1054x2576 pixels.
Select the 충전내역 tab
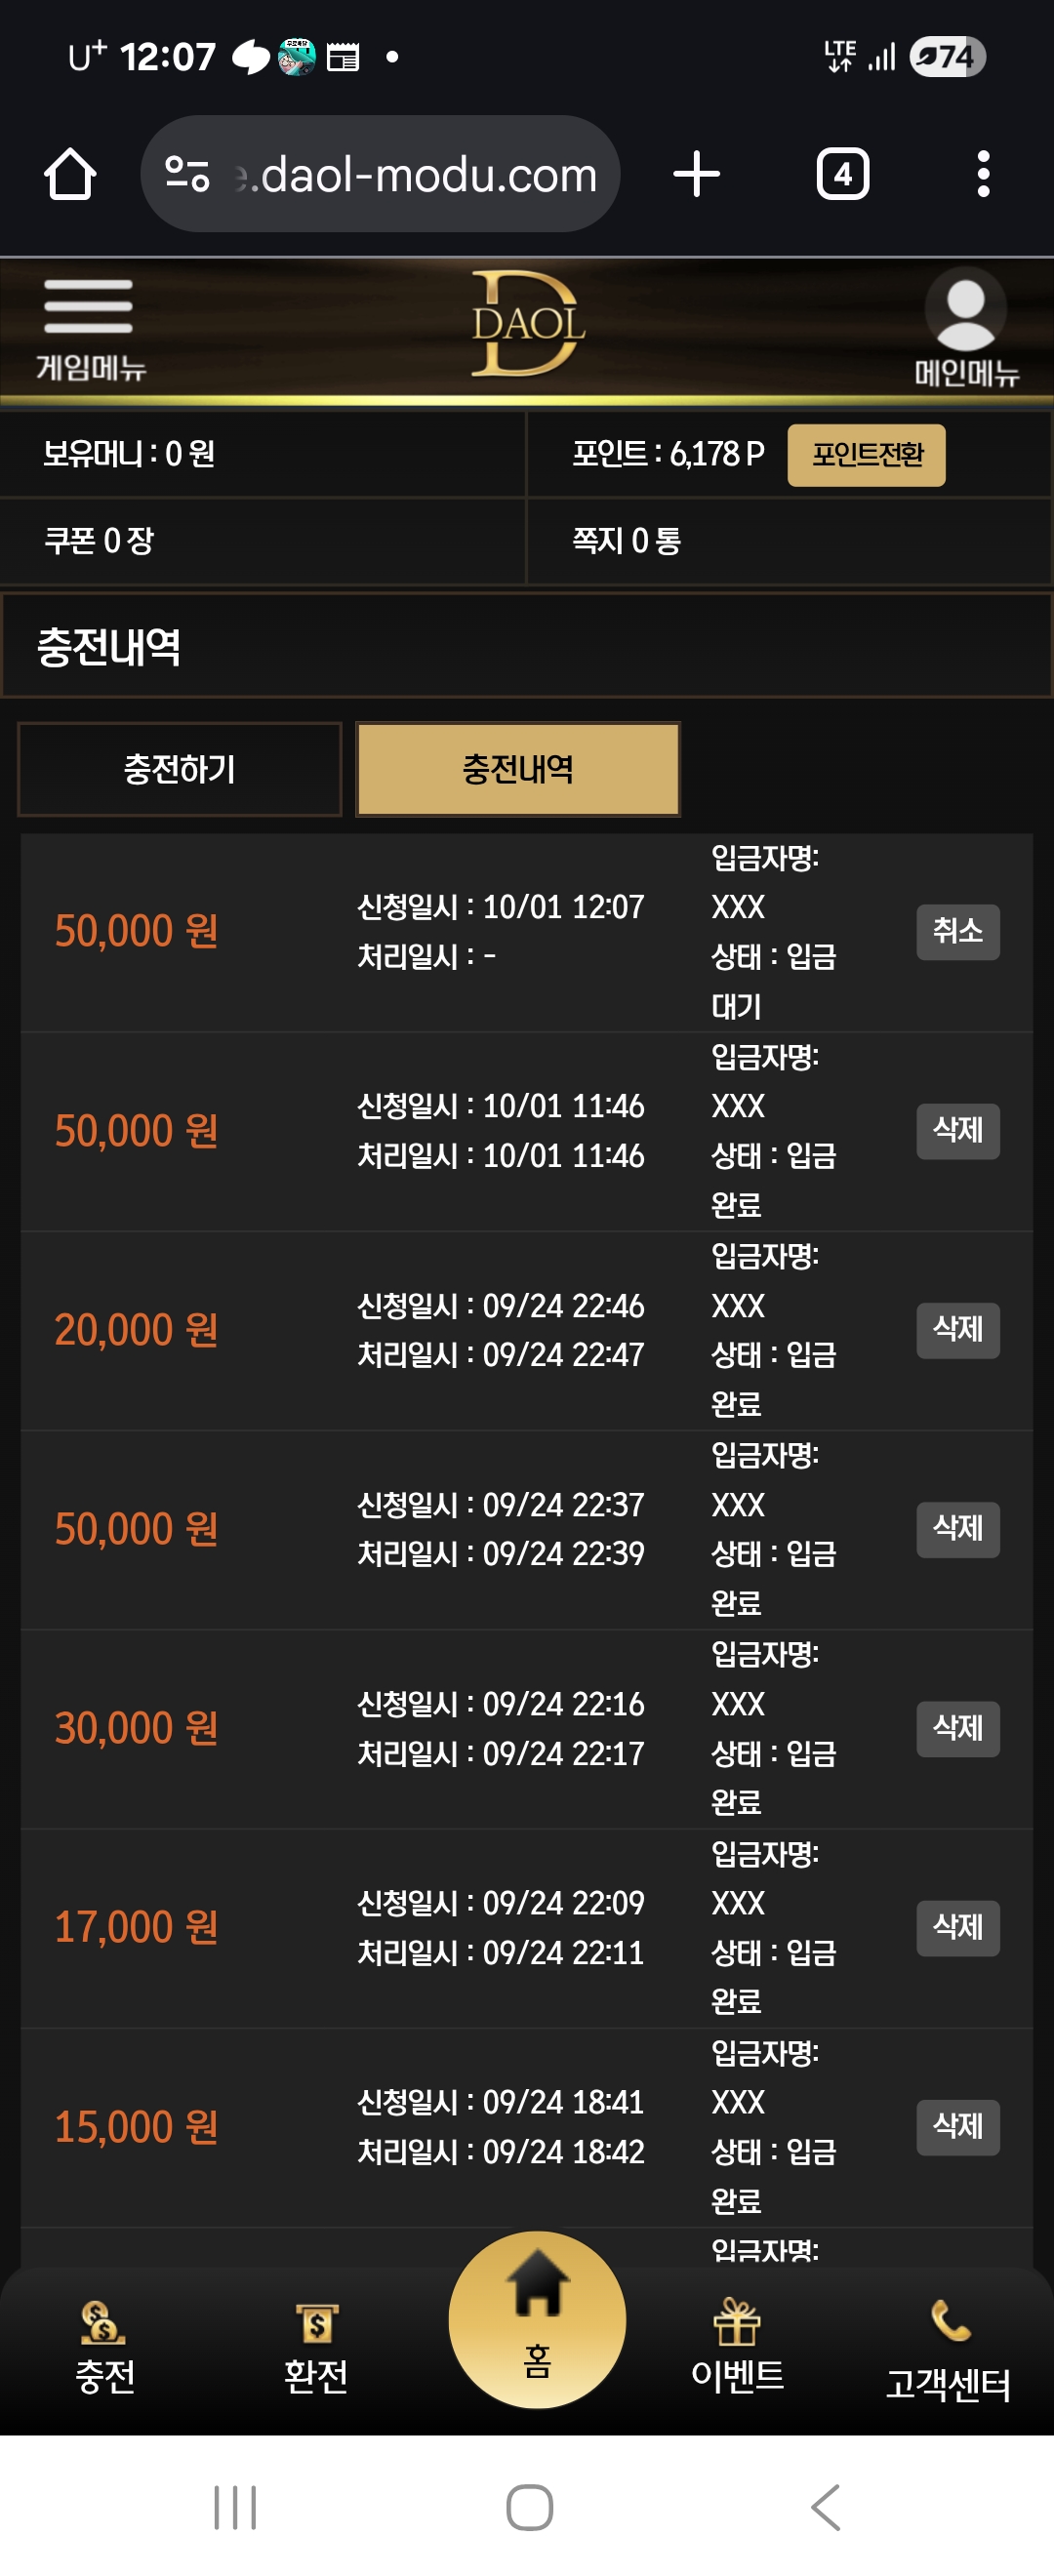tap(518, 769)
